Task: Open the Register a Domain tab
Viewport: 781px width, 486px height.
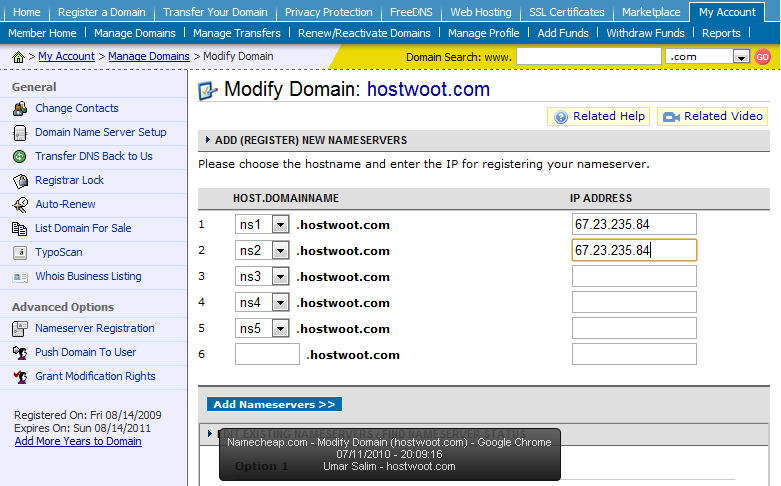Action: click(x=102, y=12)
